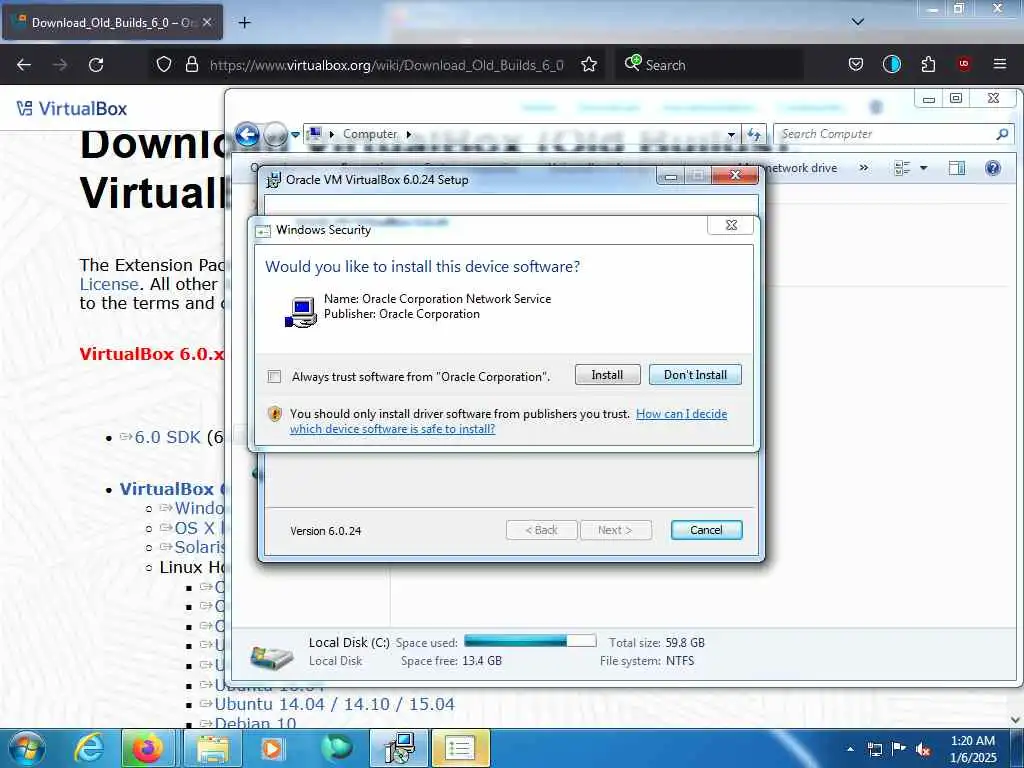This screenshot has height=768, width=1024.
Task: Open Action Center flag icon
Action: 899,749
